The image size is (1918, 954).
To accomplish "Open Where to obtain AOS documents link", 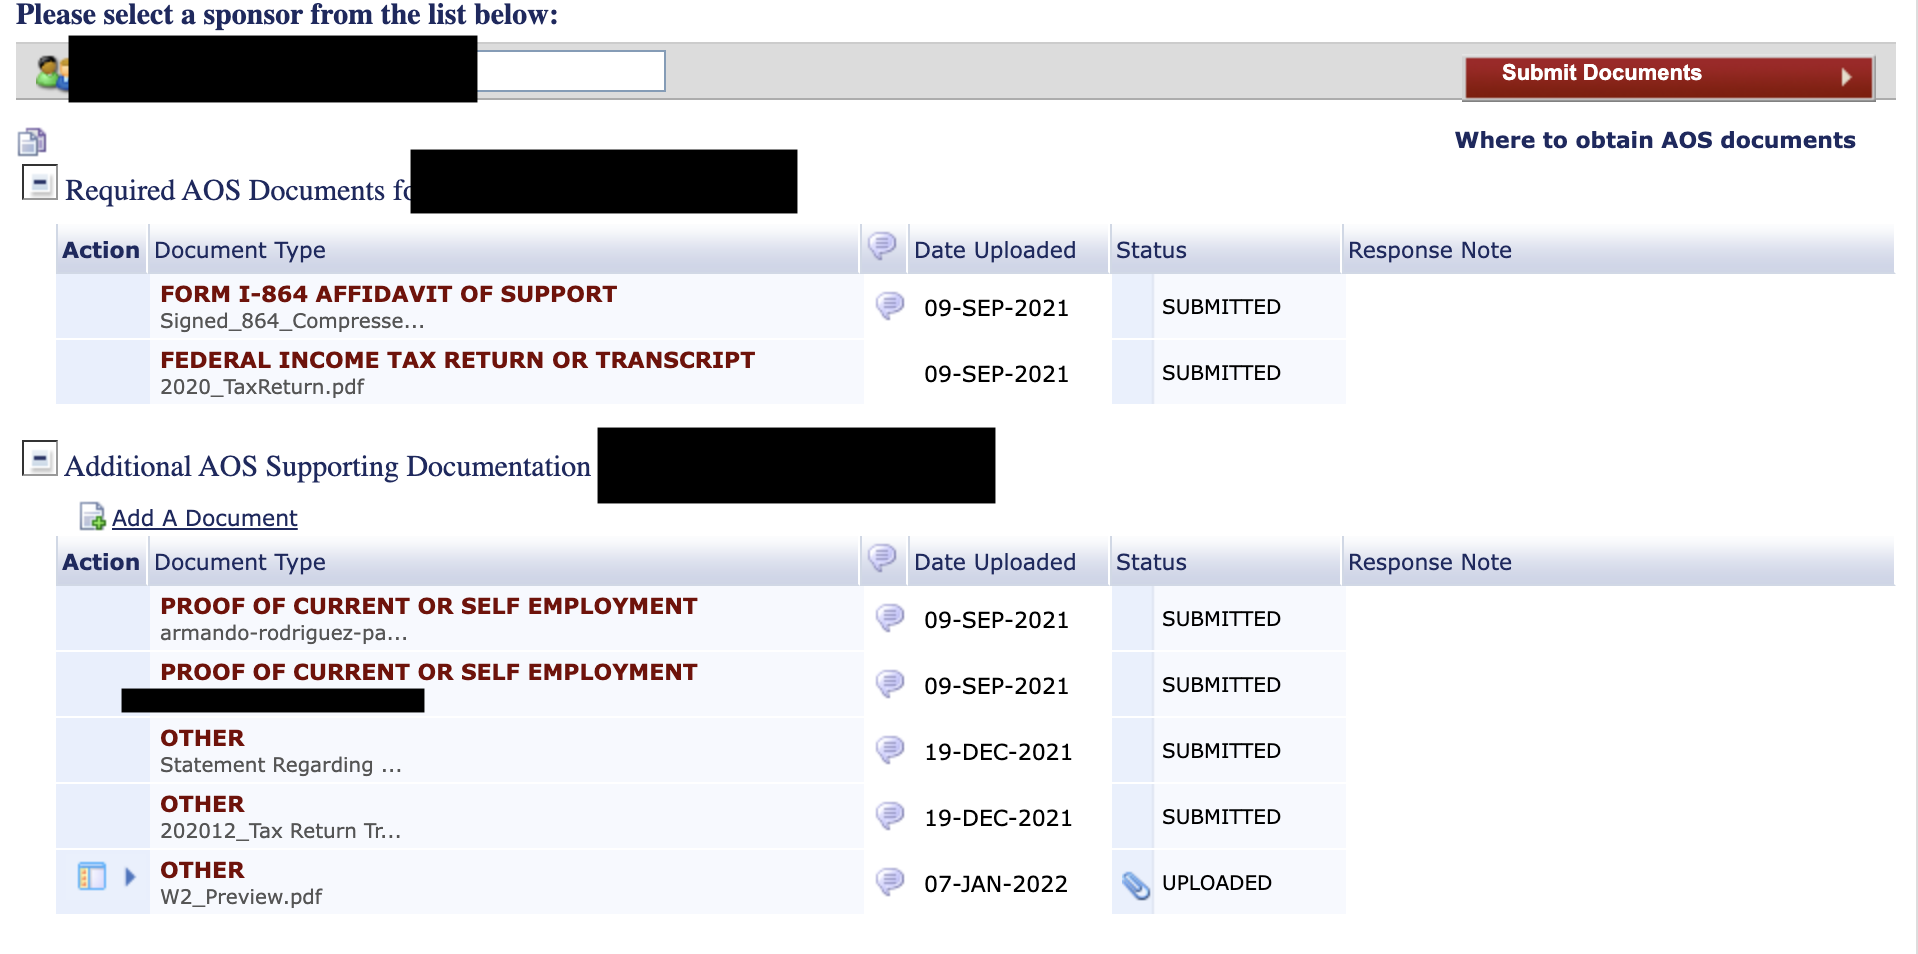I will 1654,140.
